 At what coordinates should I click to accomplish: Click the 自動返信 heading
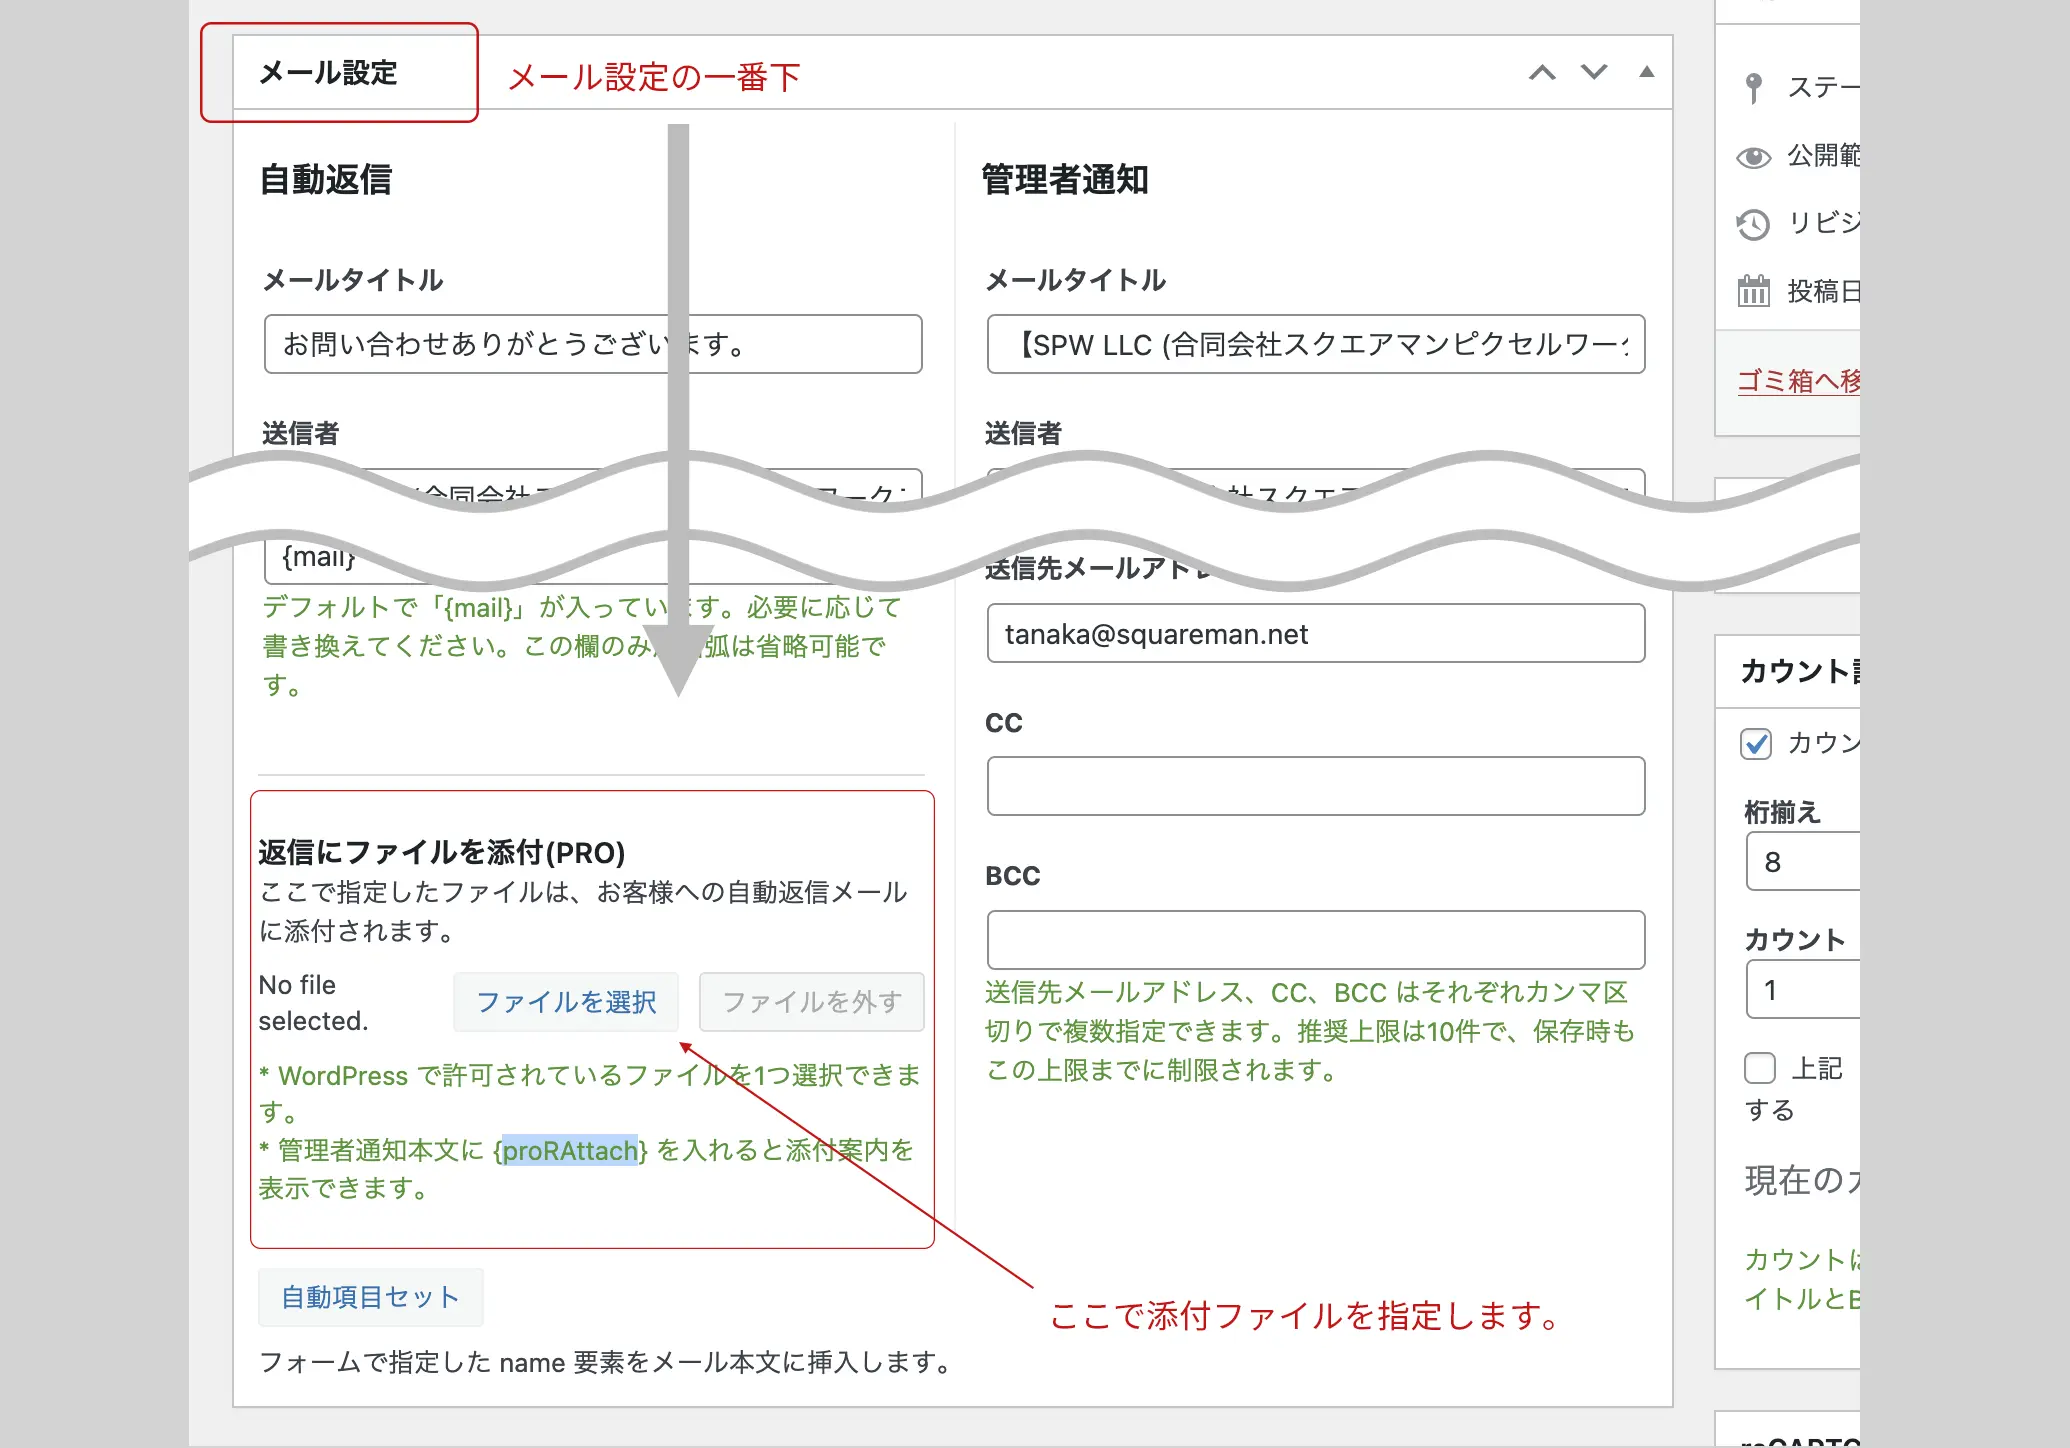(x=326, y=180)
